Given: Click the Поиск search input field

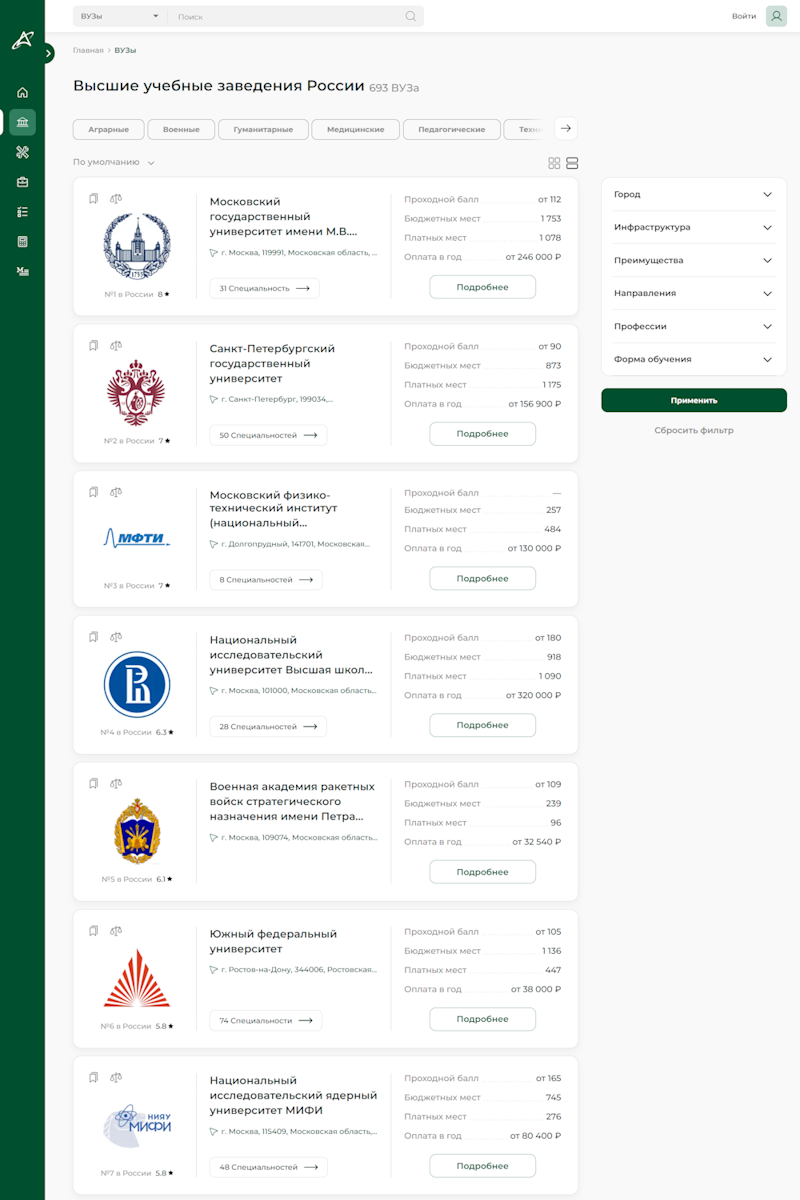Looking at the screenshot, I should (285, 16).
